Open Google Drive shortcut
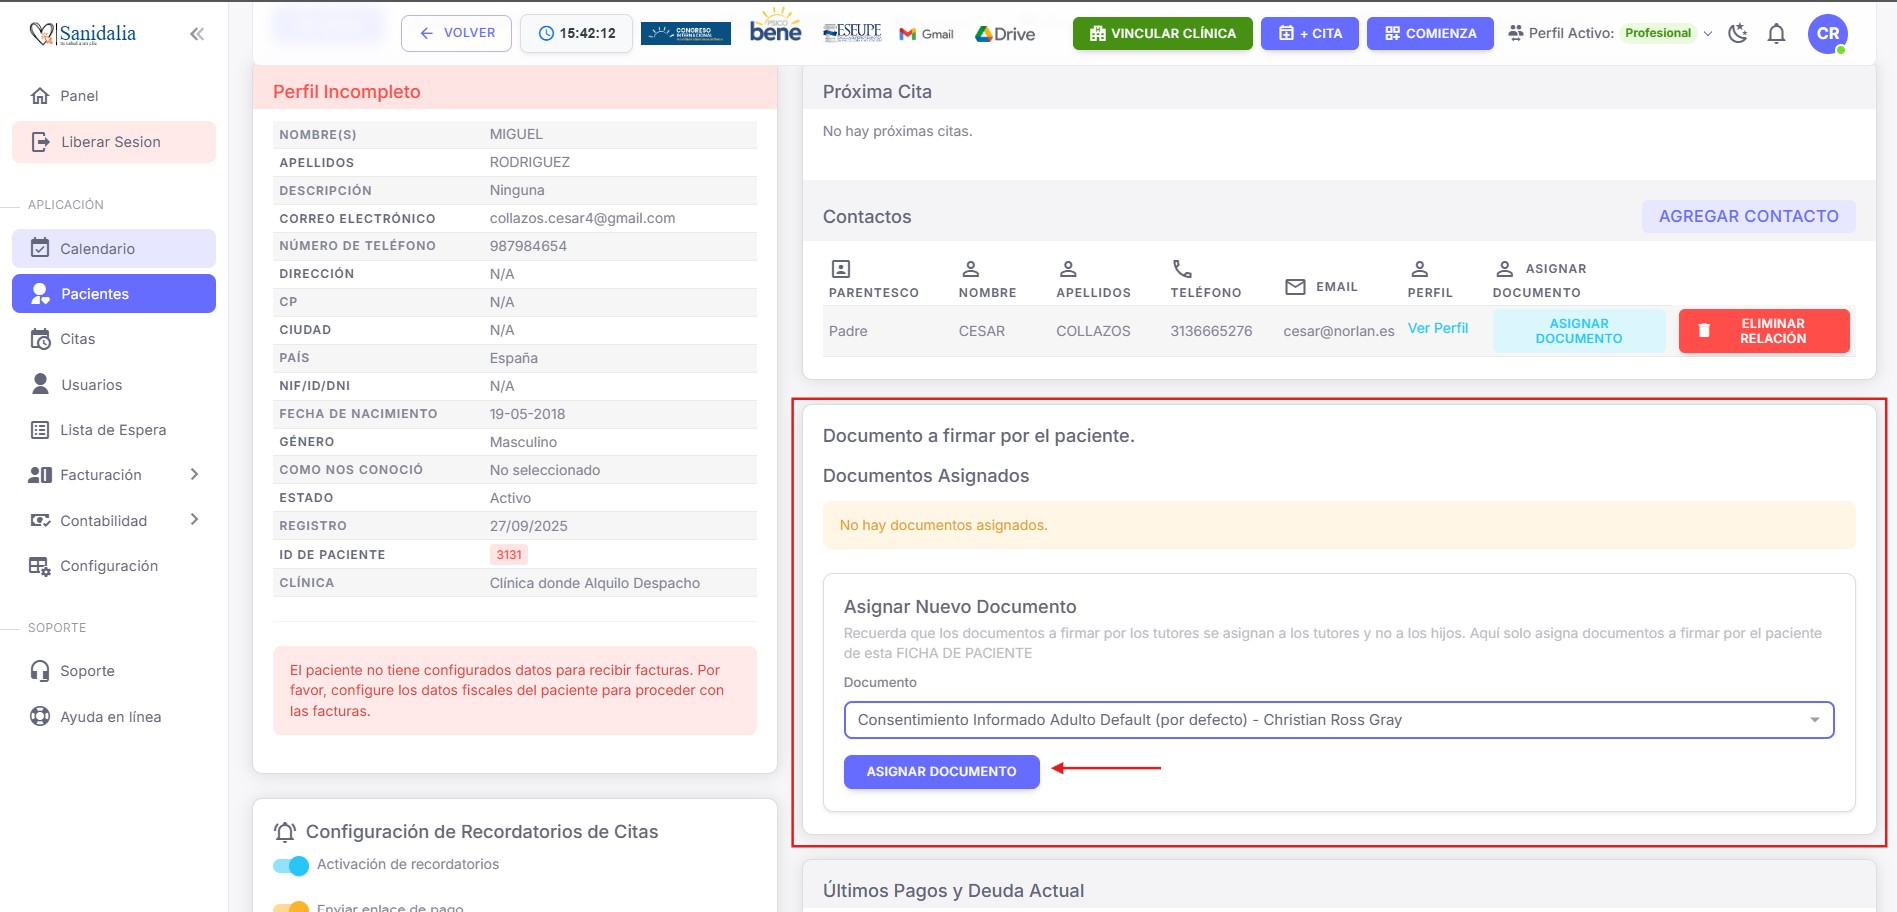Screen dimensions: 1897x912 click(x=1005, y=34)
